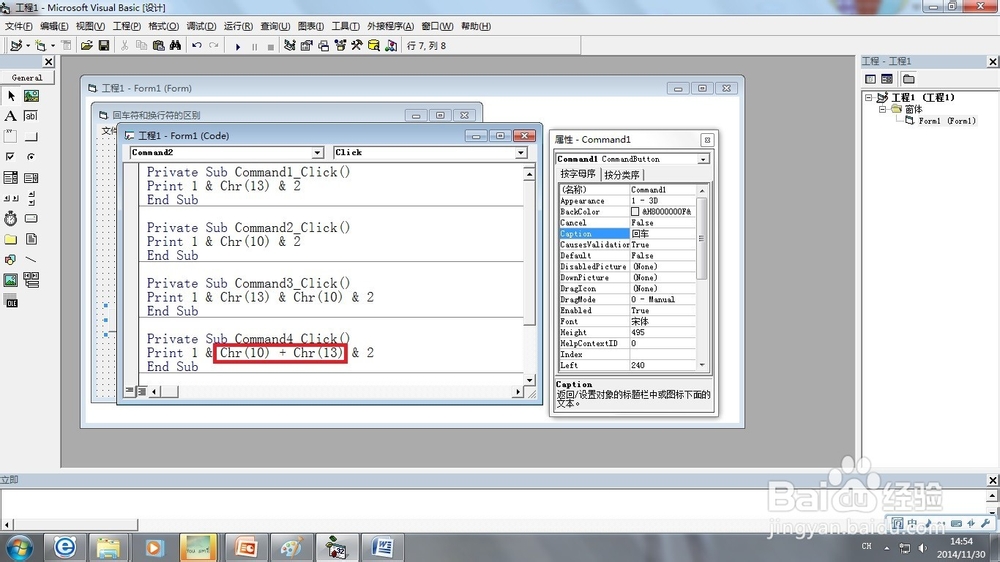The width and height of the screenshot is (1000, 562).
Task: Click the Undo toolbar icon
Action: (197, 45)
